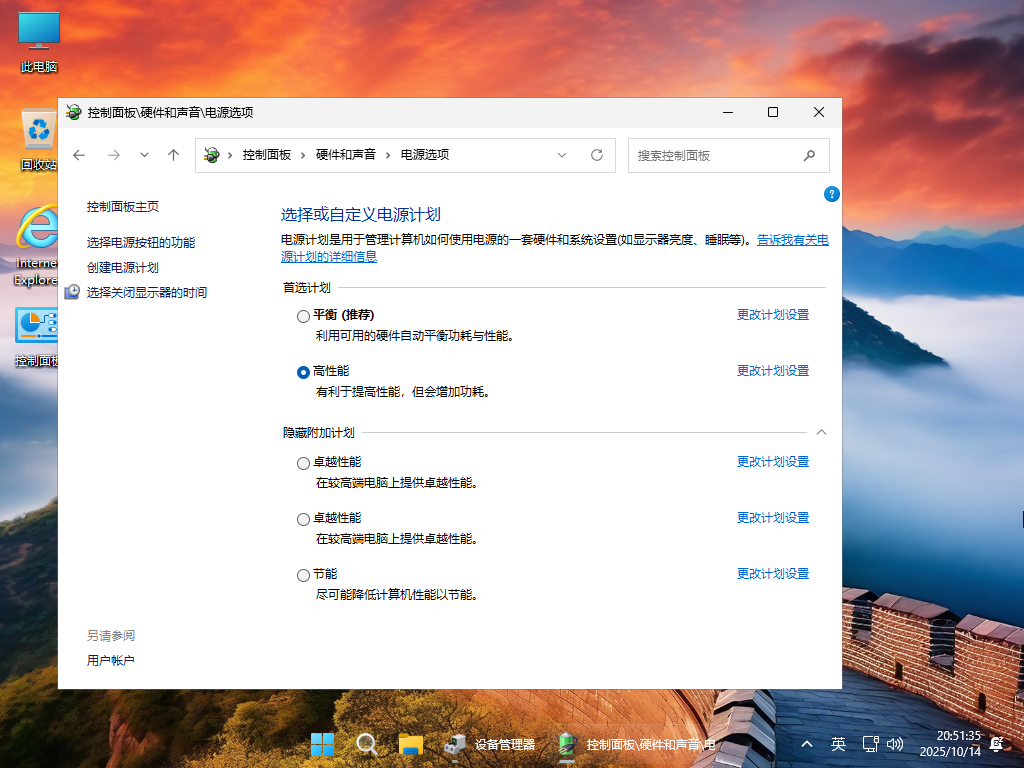Open the Windows Start menu
This screenshot has height=768, width=1024.
(x=322, y=744)
